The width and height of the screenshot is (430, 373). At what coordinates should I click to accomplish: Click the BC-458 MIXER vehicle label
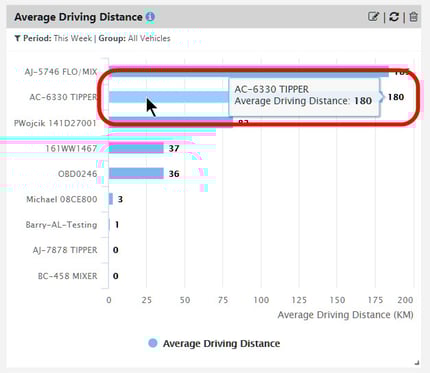click(68, 276)
